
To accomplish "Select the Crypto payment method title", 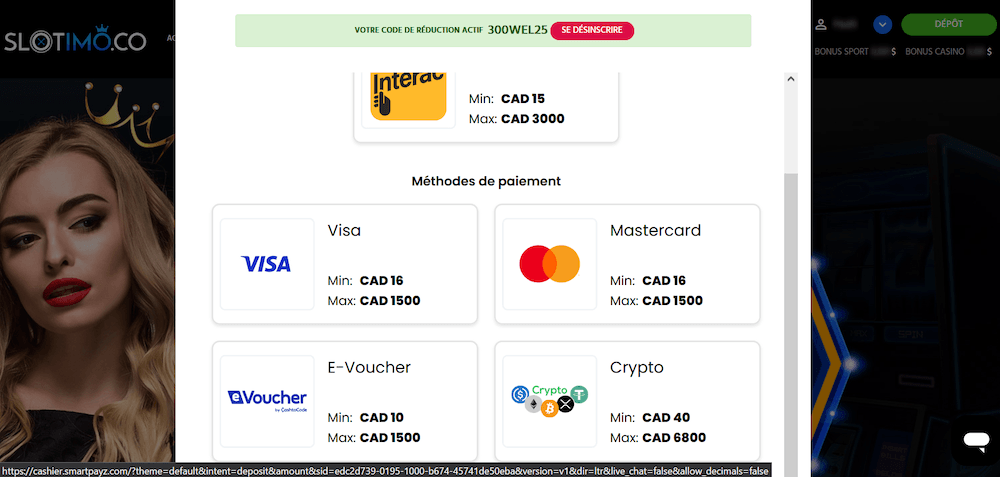I will (x=636, y=367).
